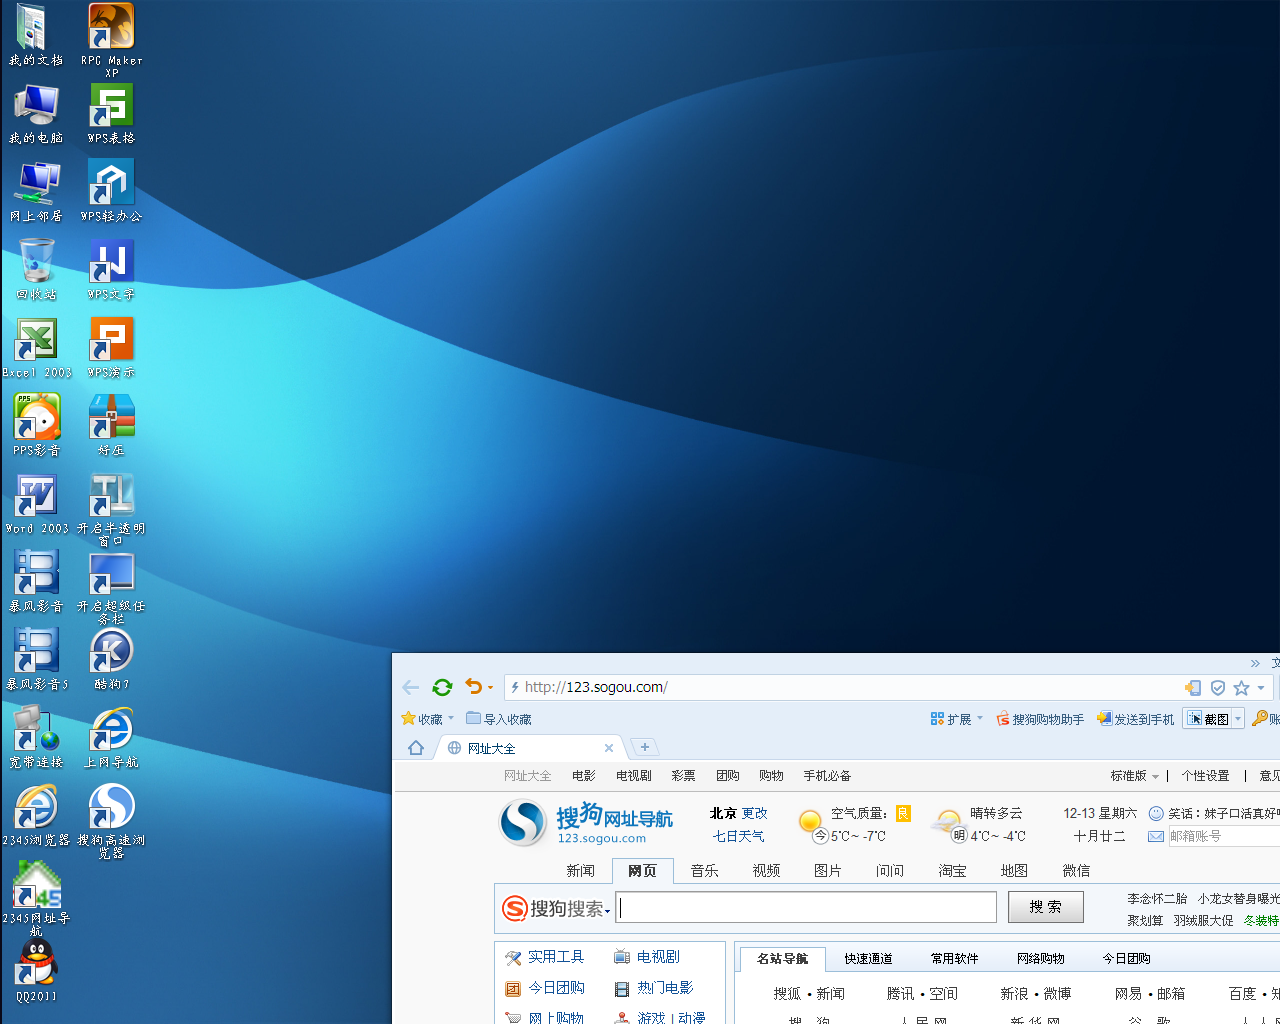Open the 截图 screenshot dropdown arrow
This screenshot has height=1024, width=1280.
tap(1238, 719)
